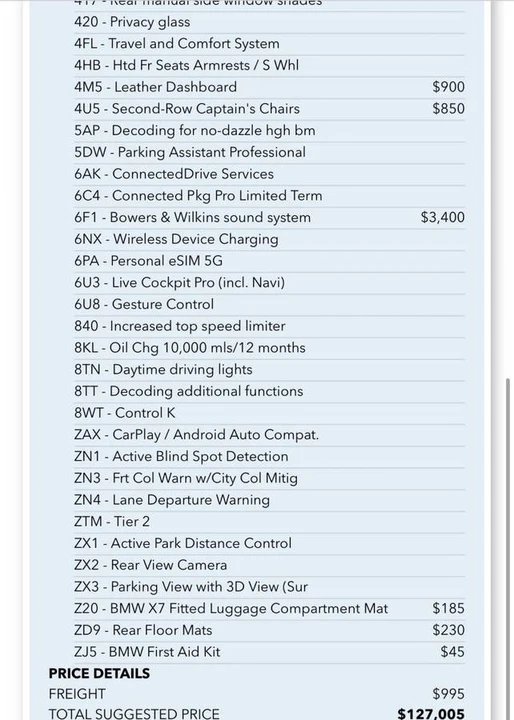Select the 4U5 Second-Row Captain's Chairs line
Screen dimensions: 514x720
[x=269, y=109]
